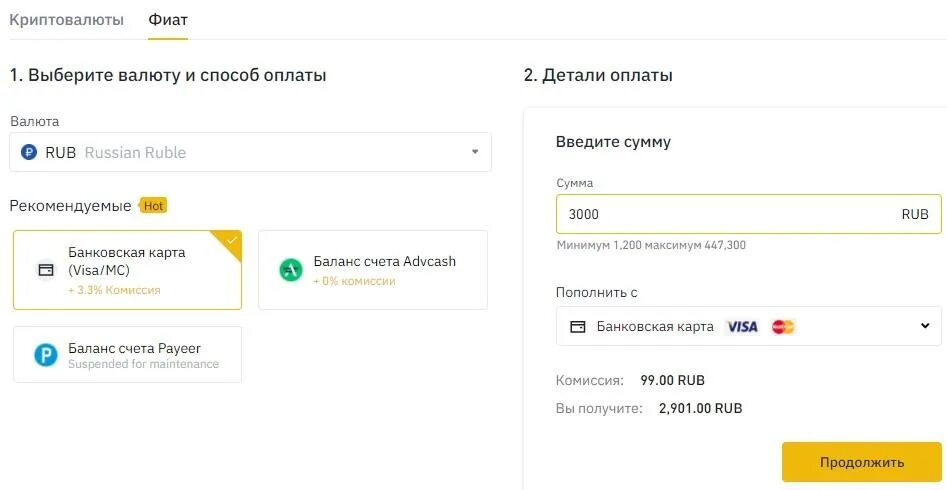Click the Продолжить button
Viewport: 947px width, 490px height.
pyautogui.click(x=861, y=462)
